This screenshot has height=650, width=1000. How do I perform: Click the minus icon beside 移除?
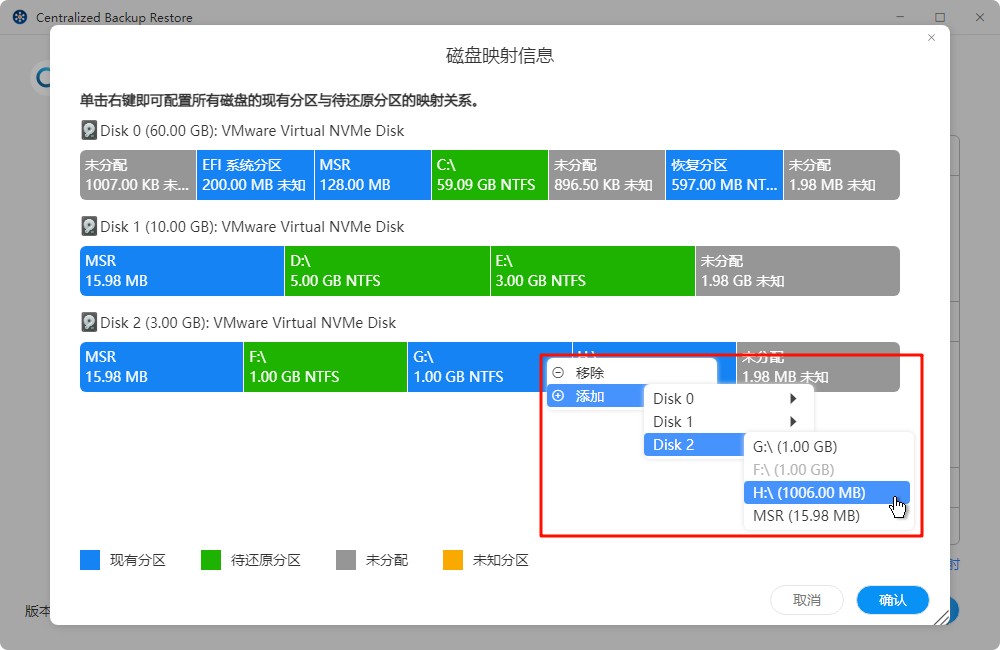pyautogui.click(x=560, y=371)
